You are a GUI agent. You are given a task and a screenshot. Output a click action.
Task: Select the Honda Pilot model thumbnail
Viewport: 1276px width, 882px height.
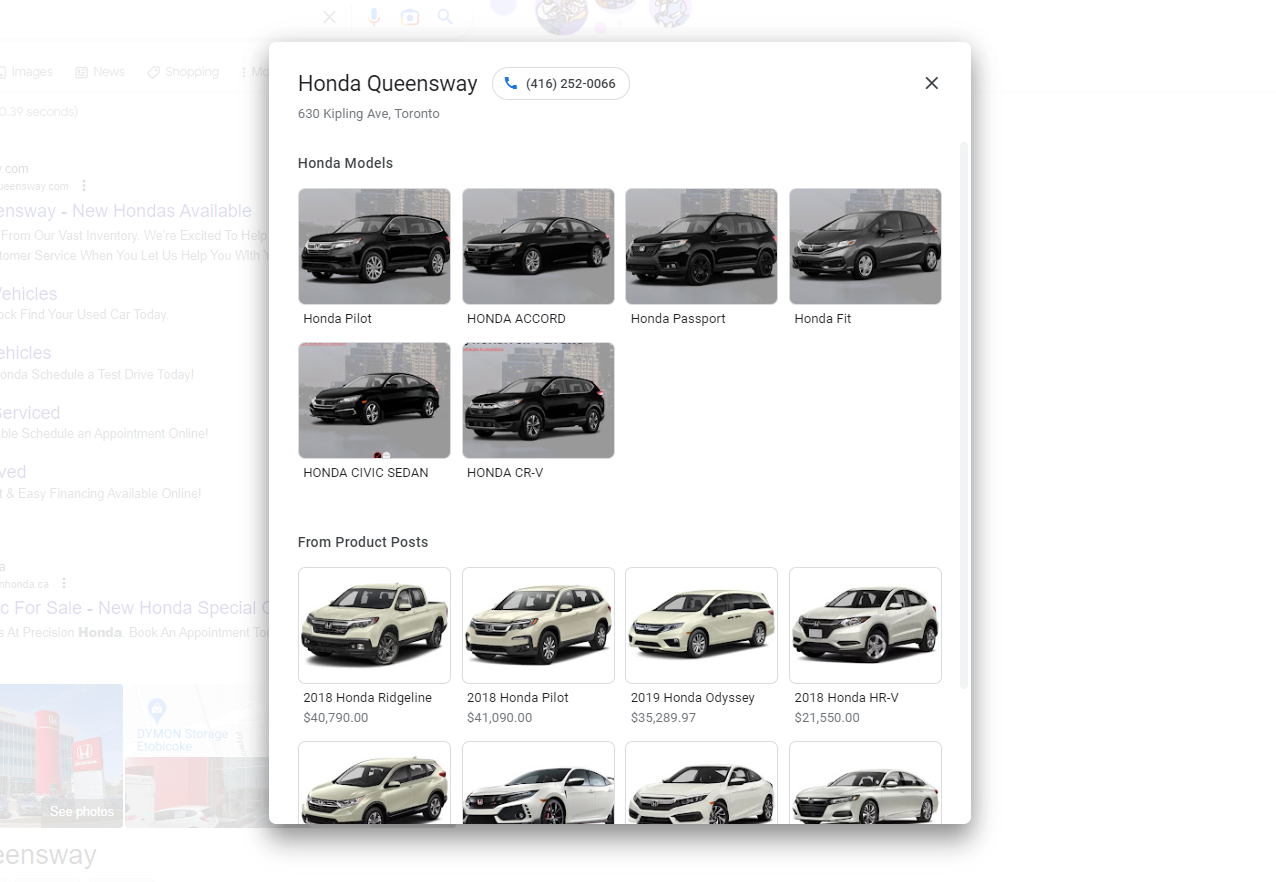click(374, 246)
